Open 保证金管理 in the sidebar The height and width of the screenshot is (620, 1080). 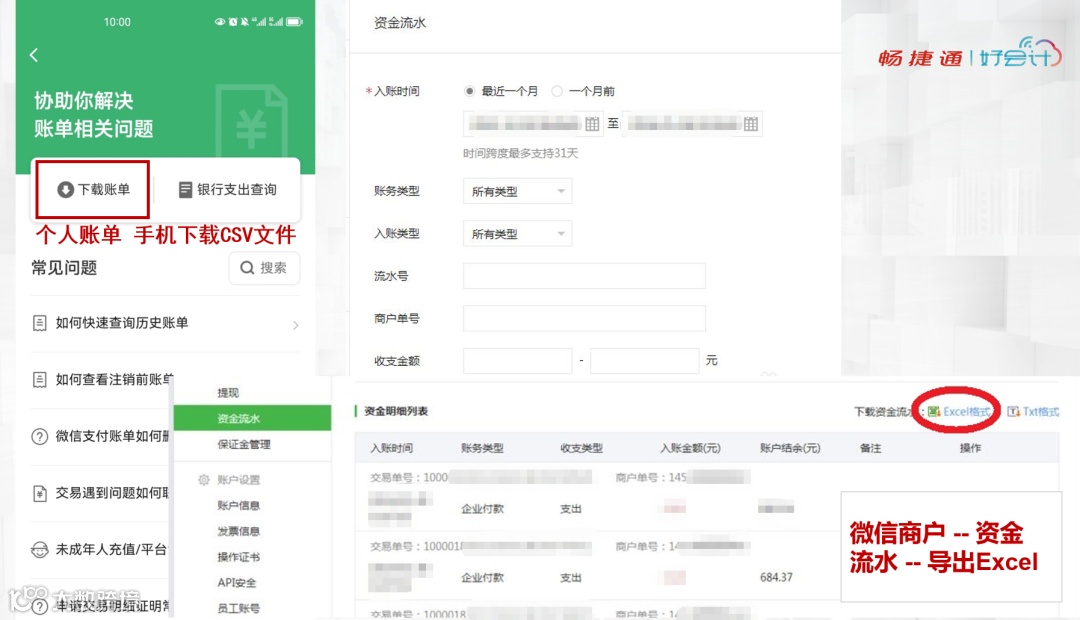pyautogui.click(x=244, y=444)
